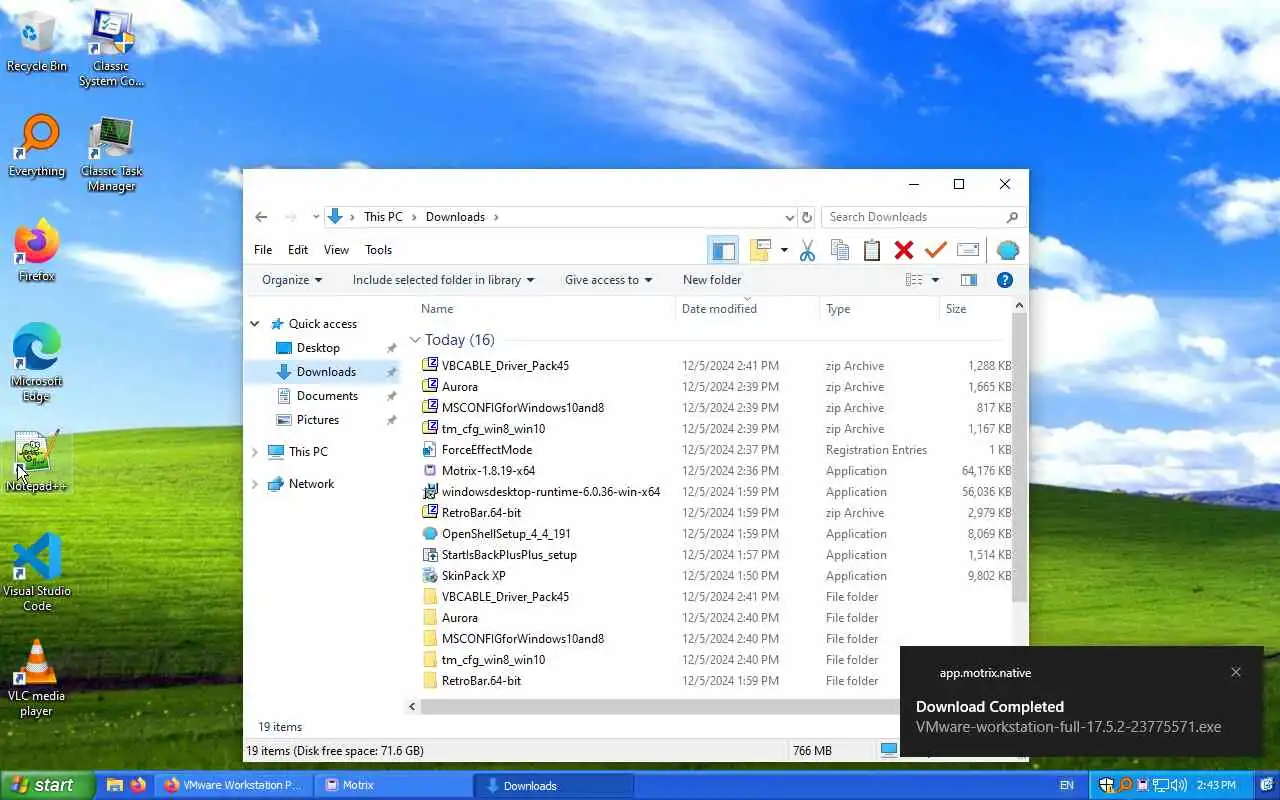Dismiss the Motrix download notification
The image size is (1280, 800).
(x=1236, y=672)
